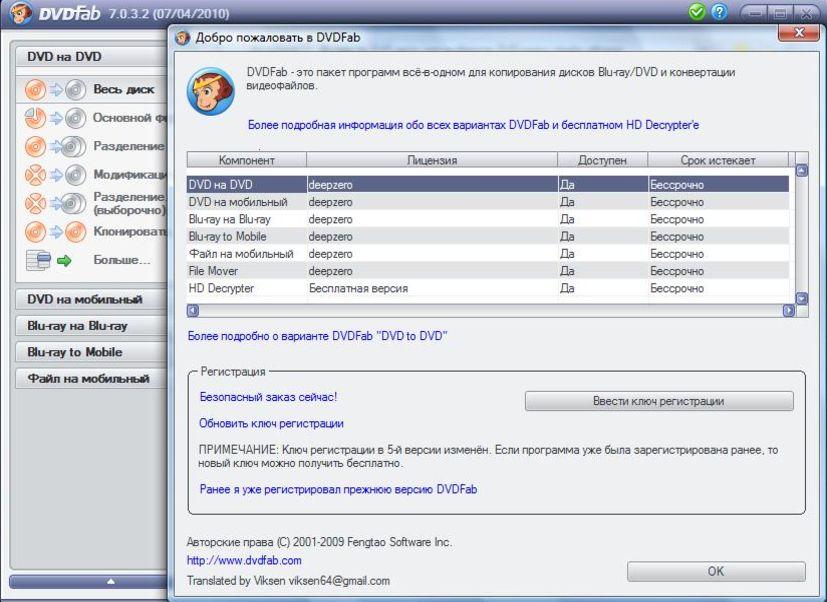Select the Клонировать clone mode icon
Viewport: 827px width, 602px height.
click(x=55, y=231)
